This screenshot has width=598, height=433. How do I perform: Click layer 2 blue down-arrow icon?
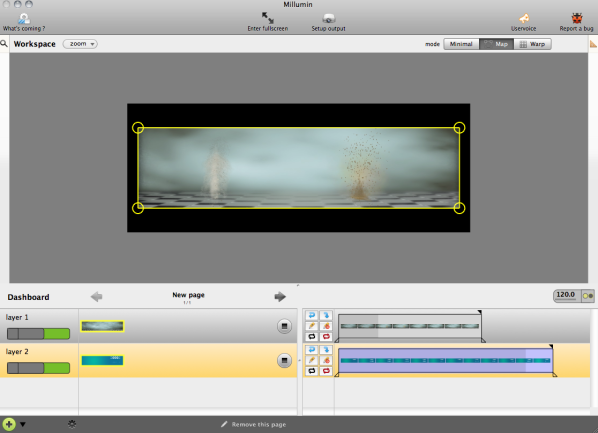[x=326, y=349]
